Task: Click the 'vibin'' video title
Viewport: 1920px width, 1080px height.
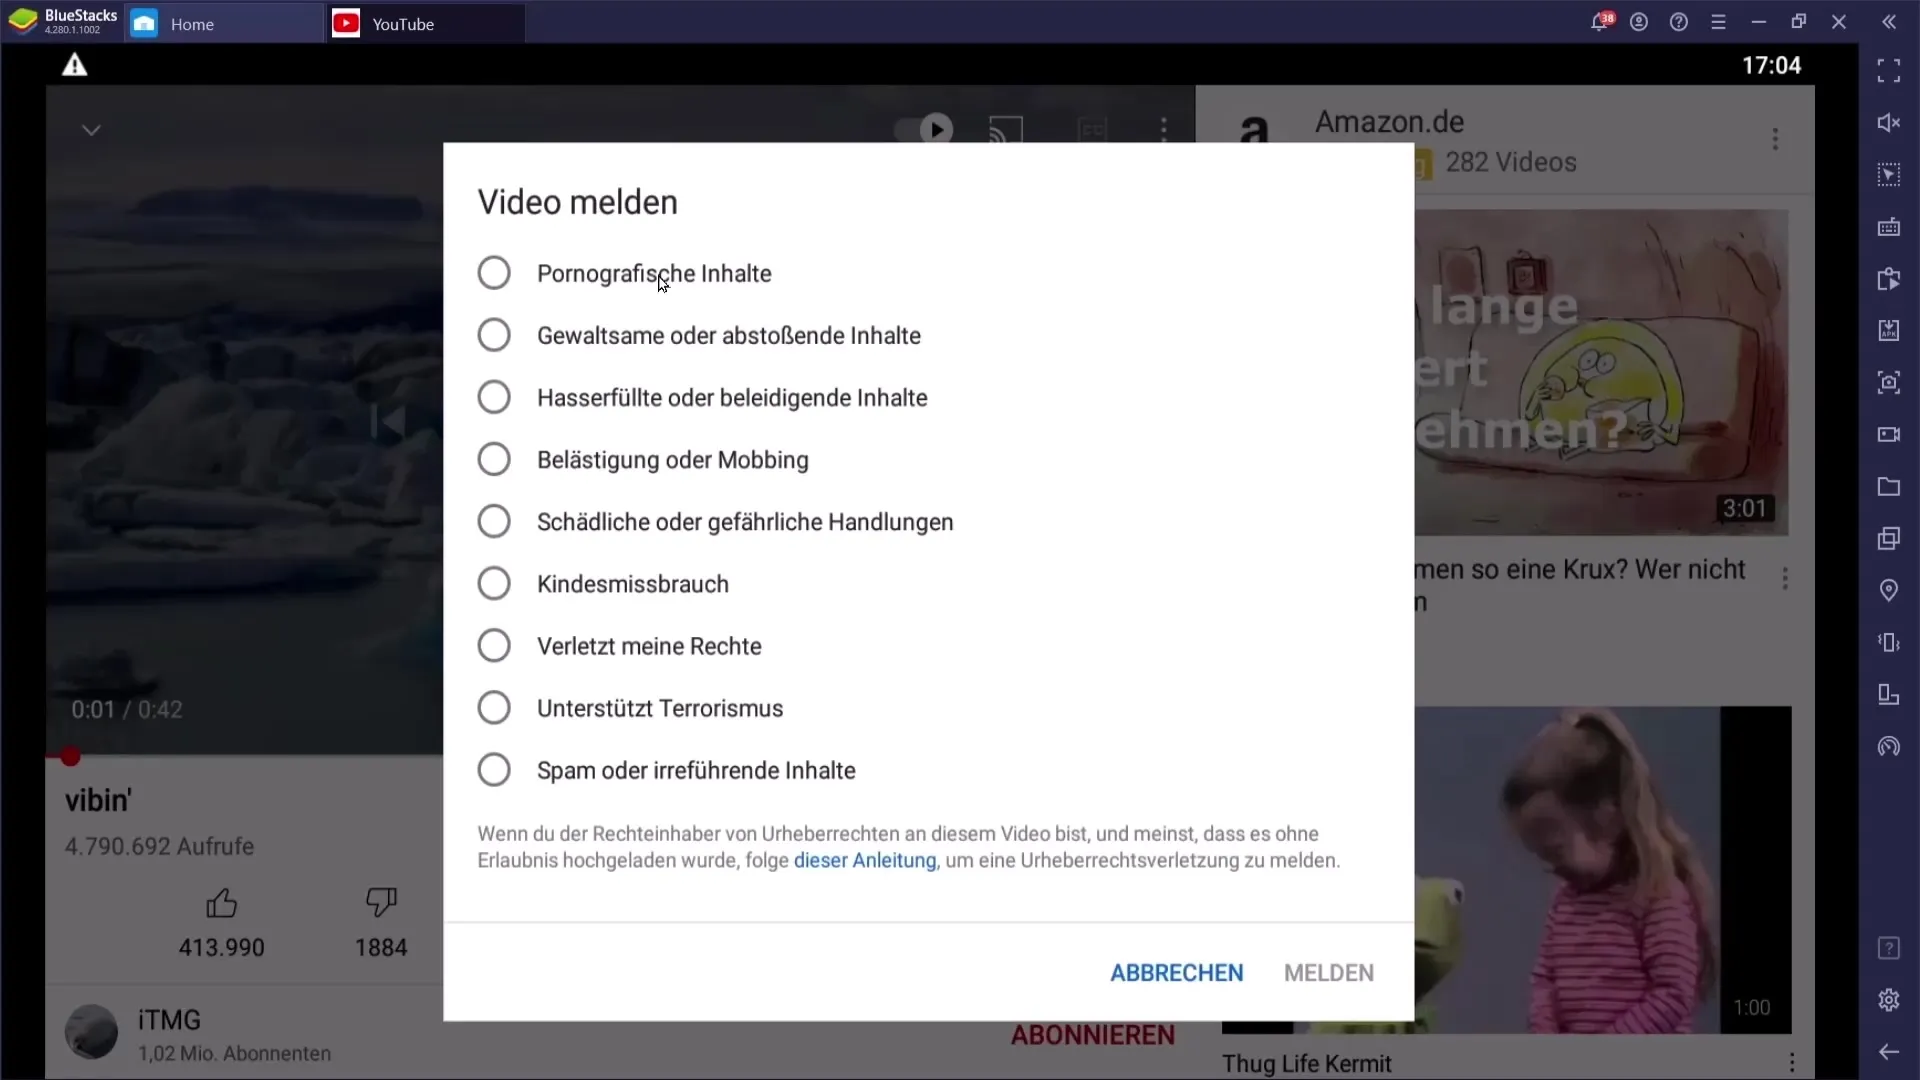Action: [99, 800]
